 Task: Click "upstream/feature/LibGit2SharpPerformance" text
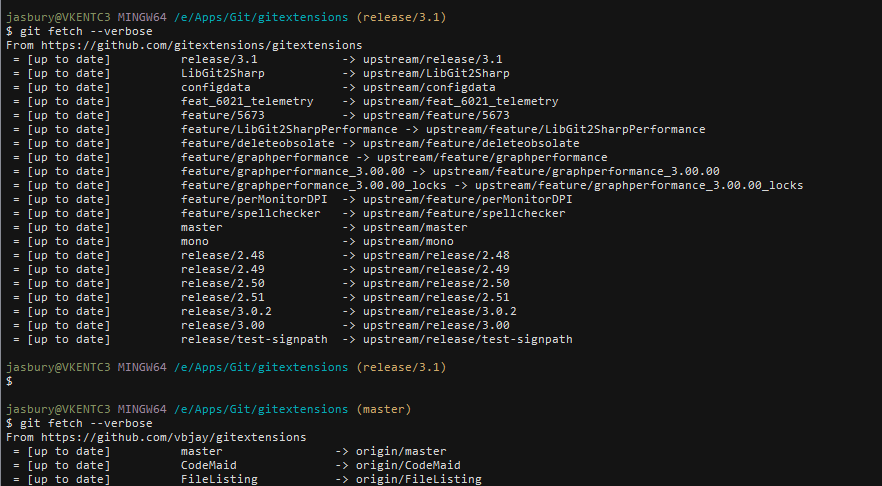coord(565,129)
